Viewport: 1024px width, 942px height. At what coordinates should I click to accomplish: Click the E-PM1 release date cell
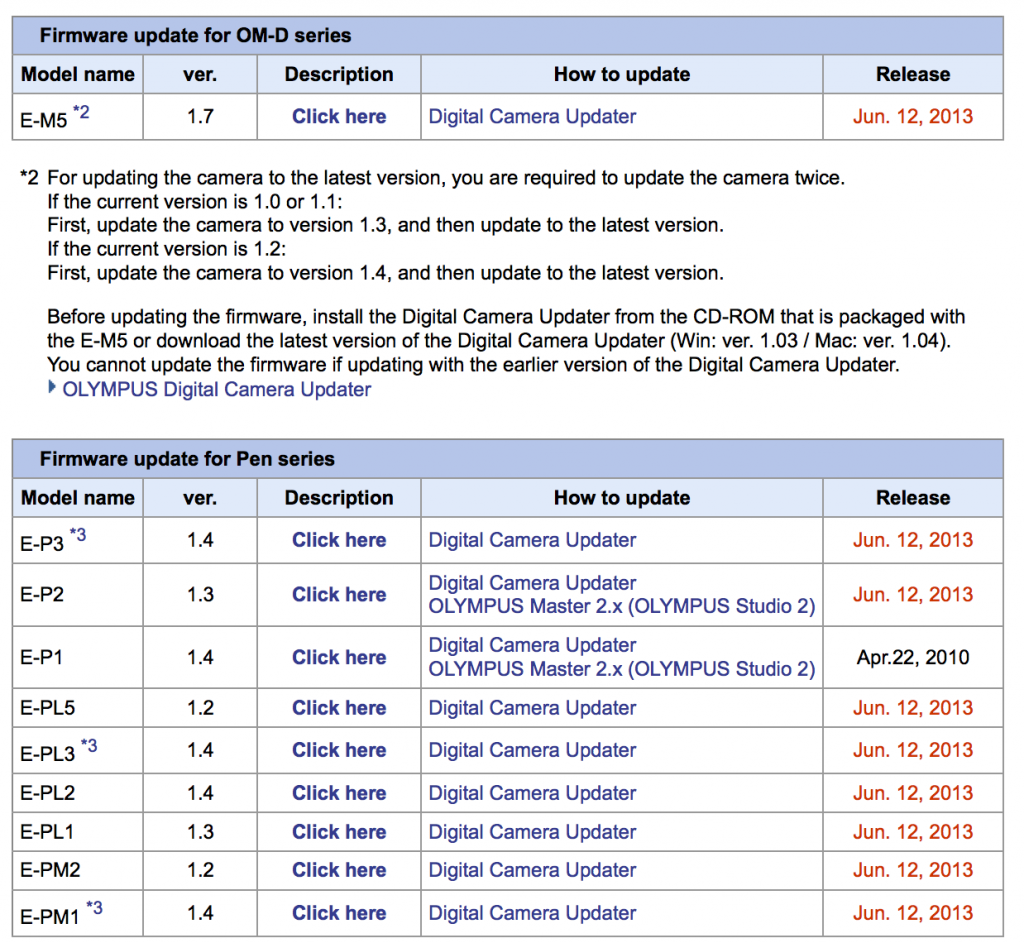click(913, 913)
